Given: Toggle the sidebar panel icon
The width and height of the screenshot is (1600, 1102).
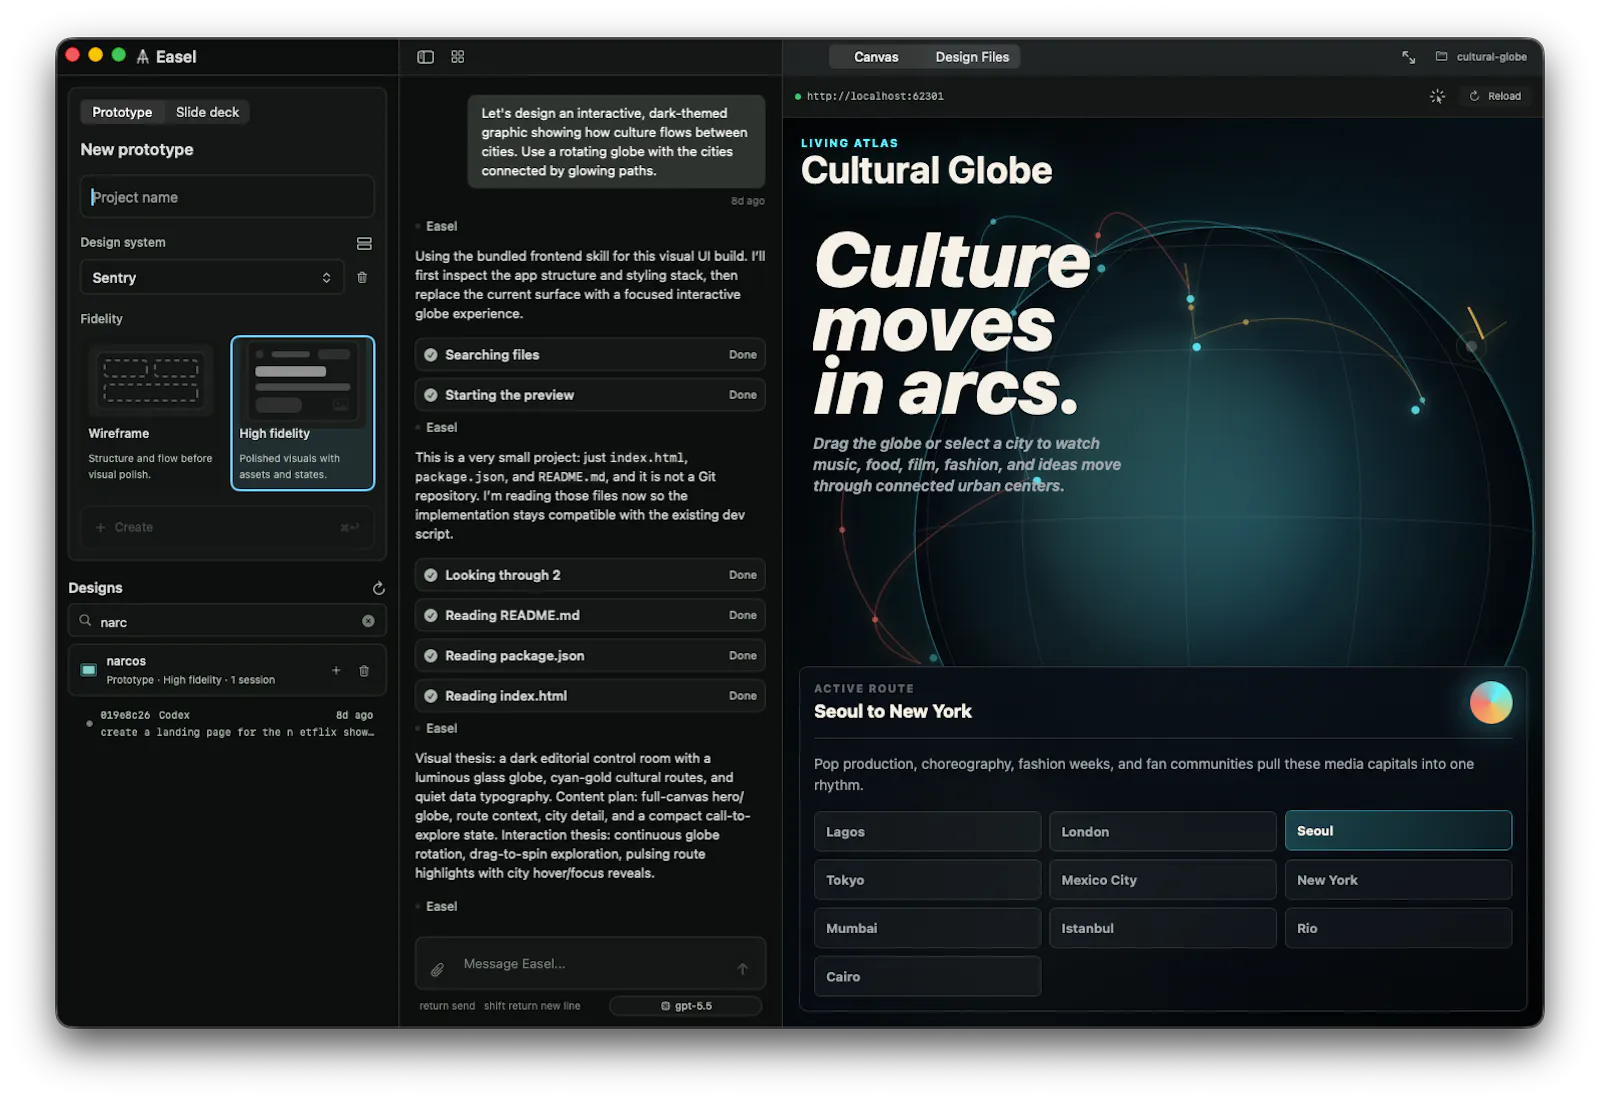Looking at the screenshot, I should pos(425,57).
